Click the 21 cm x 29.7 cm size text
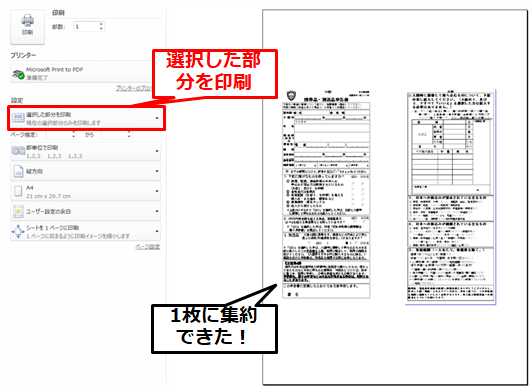The image size is (529, 386). (x=49, y=196)
